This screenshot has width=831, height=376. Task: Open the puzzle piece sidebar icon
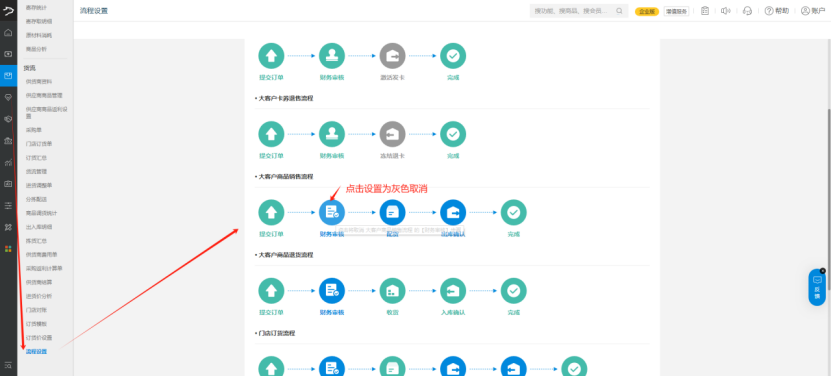tap(8, 227)
